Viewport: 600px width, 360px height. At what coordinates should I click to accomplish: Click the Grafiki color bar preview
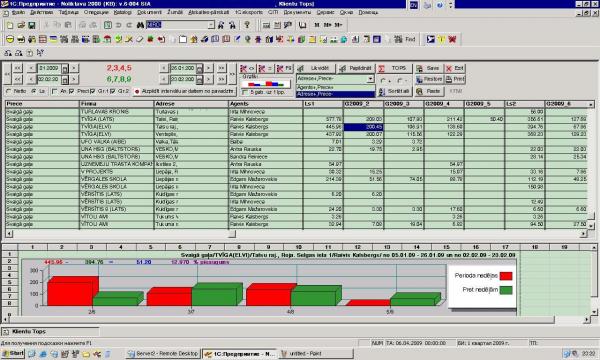266,84
